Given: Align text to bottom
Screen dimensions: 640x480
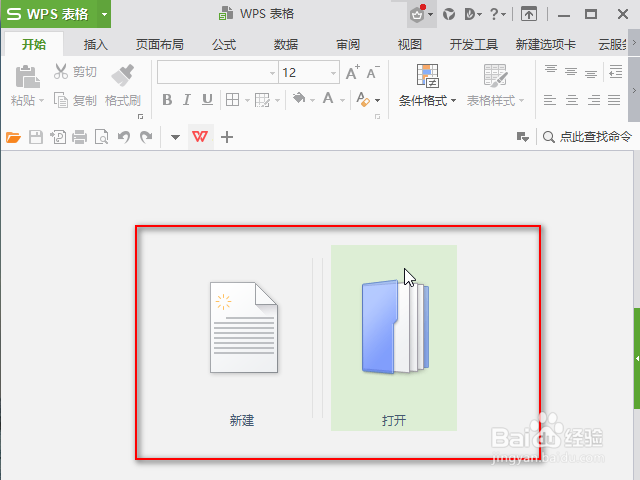Looking at the screenshot, I should point(591,72).
